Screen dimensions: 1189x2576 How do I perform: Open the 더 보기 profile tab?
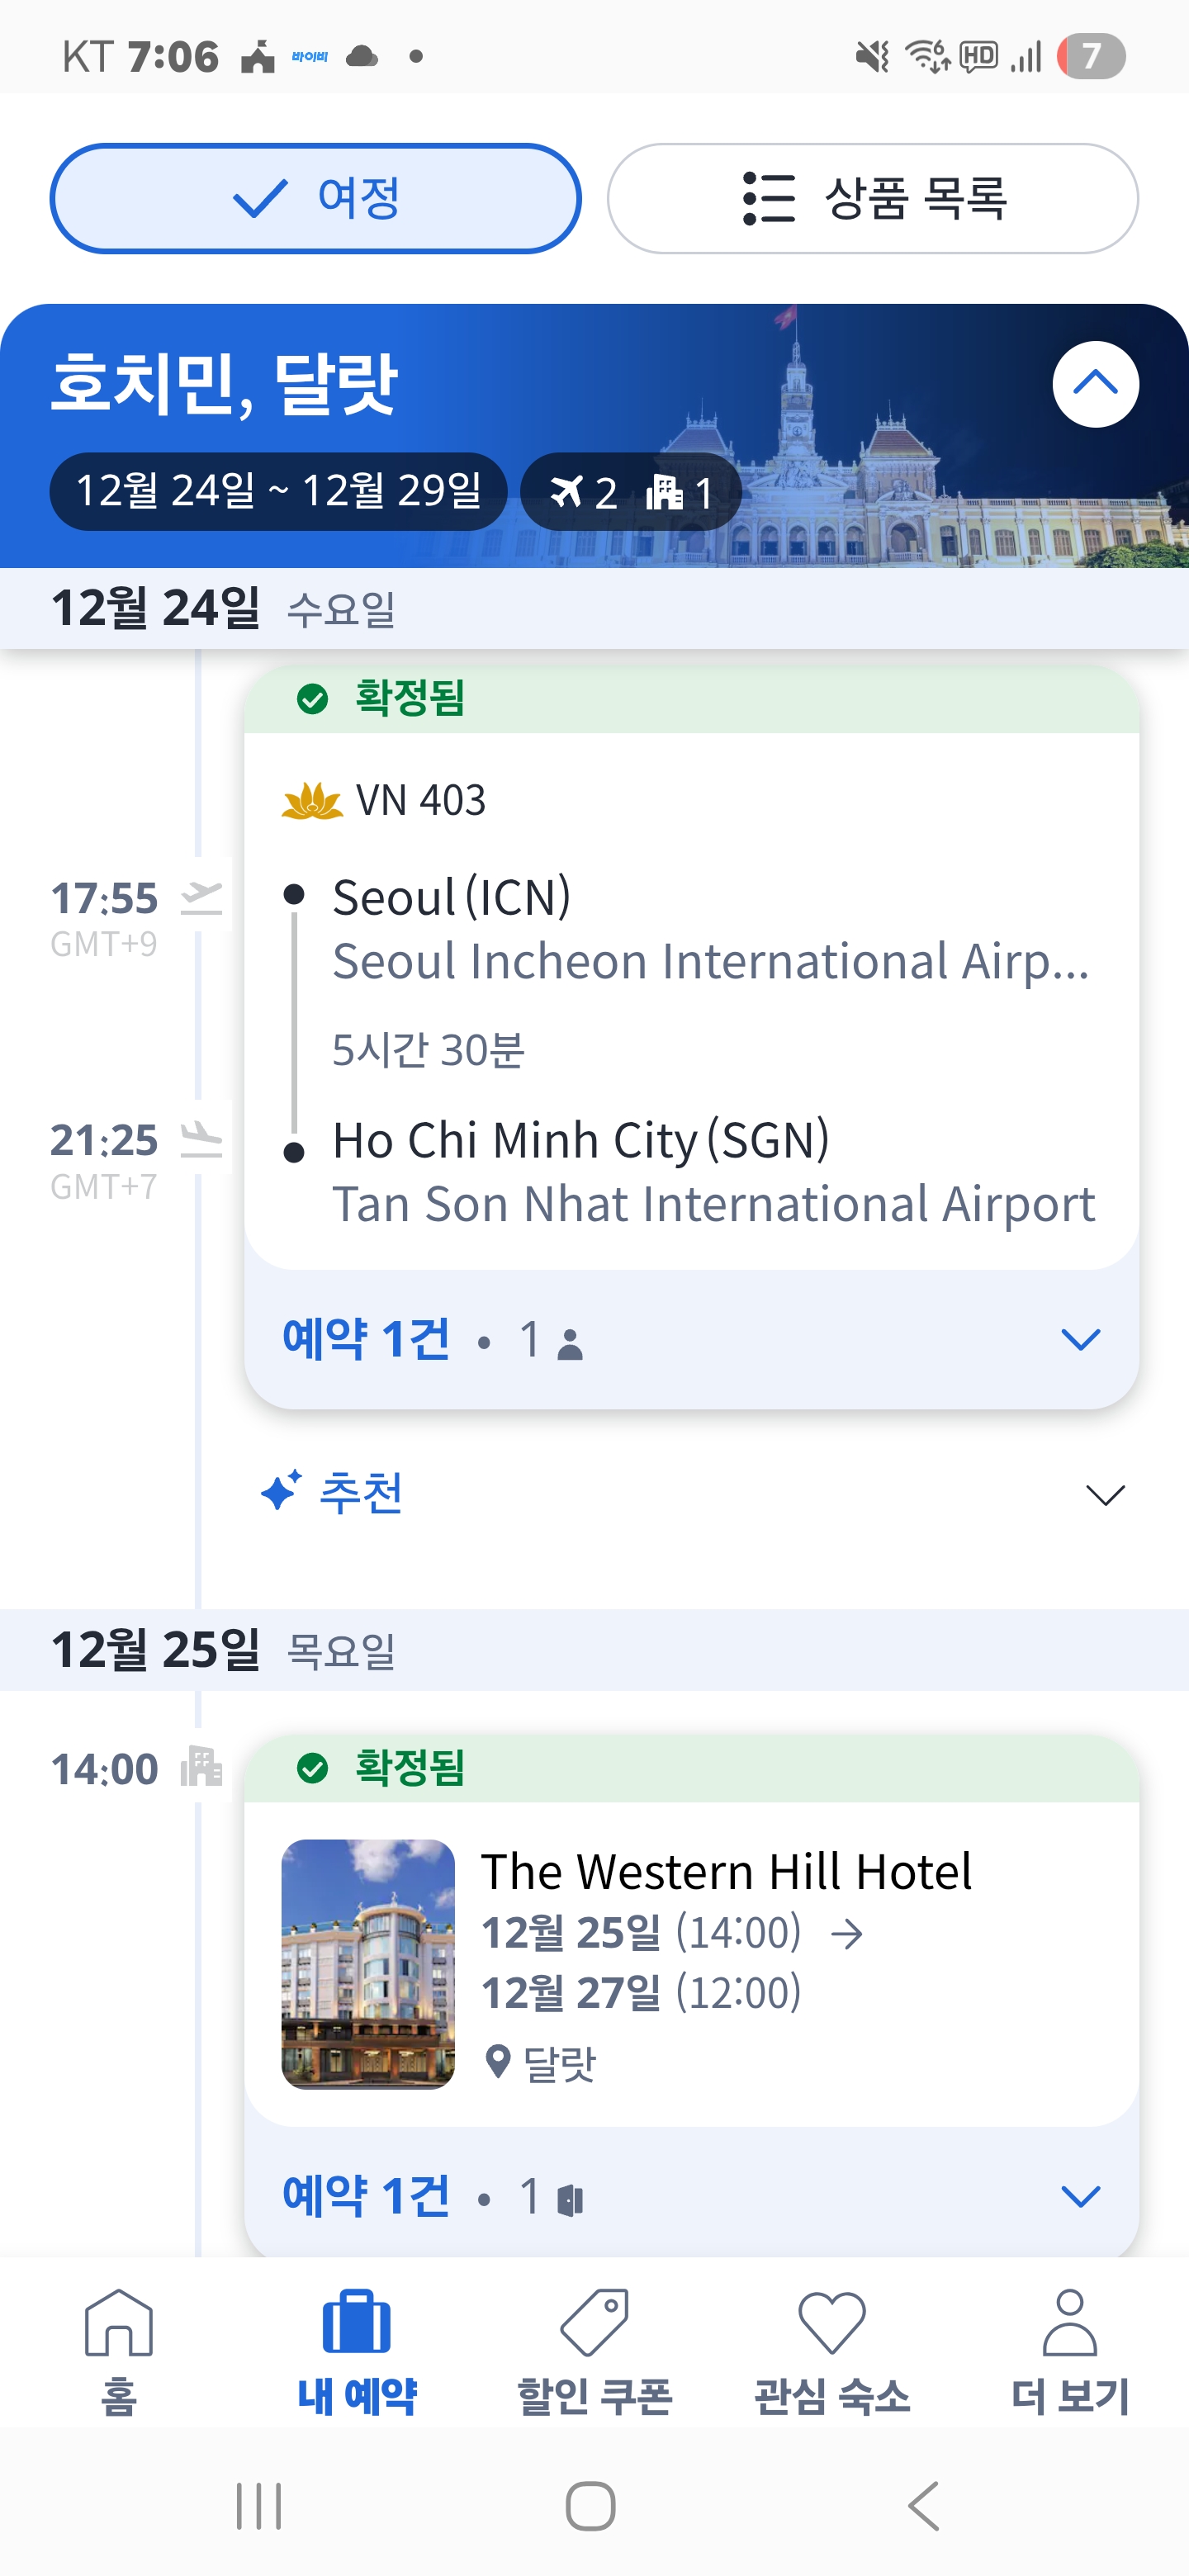point(1069,2350)
